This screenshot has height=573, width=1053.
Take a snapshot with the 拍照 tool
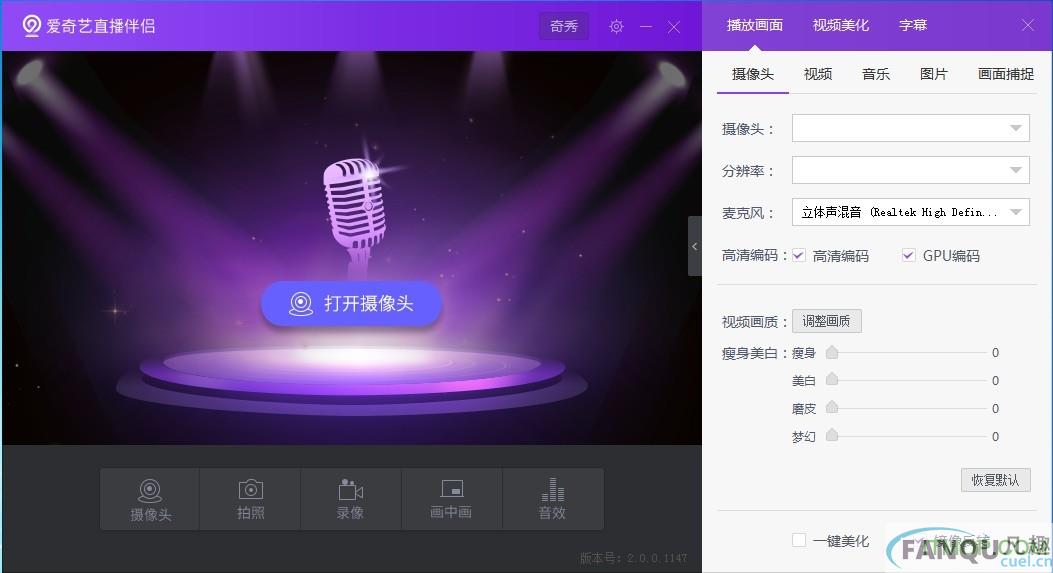click(250, 499)
